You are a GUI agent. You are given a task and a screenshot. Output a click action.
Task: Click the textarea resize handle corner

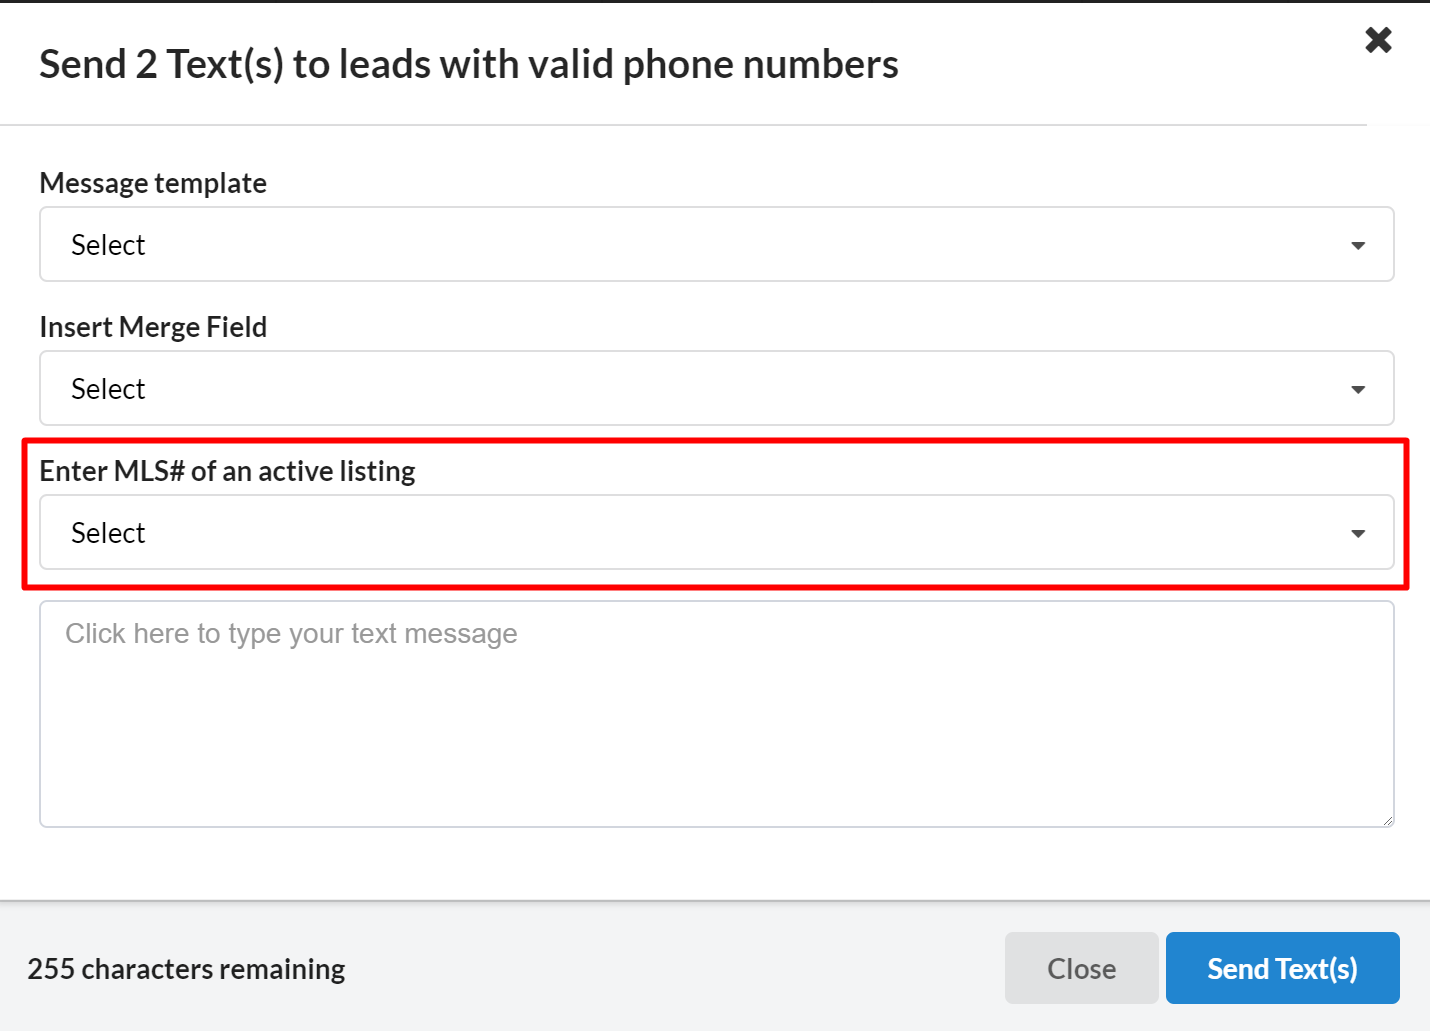click(1387, 820)
